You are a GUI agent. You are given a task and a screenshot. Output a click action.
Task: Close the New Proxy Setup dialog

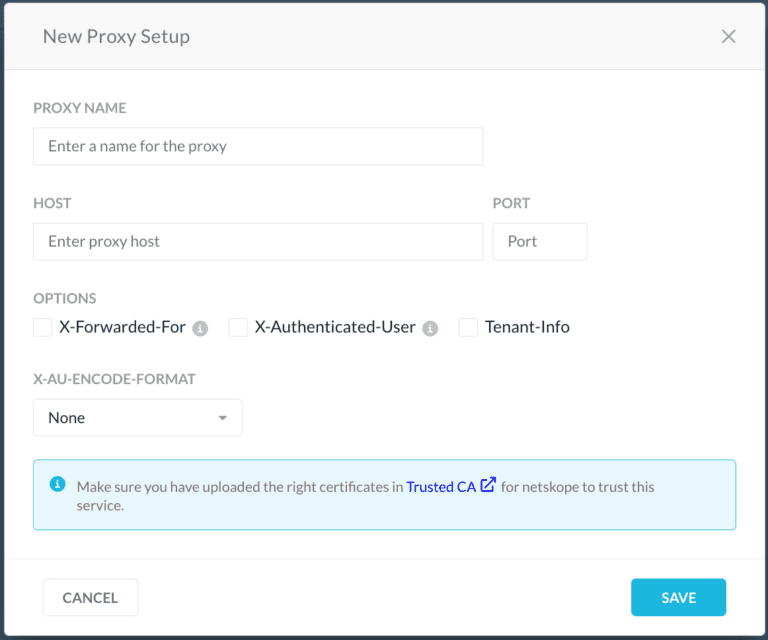(x=728, y=37)
